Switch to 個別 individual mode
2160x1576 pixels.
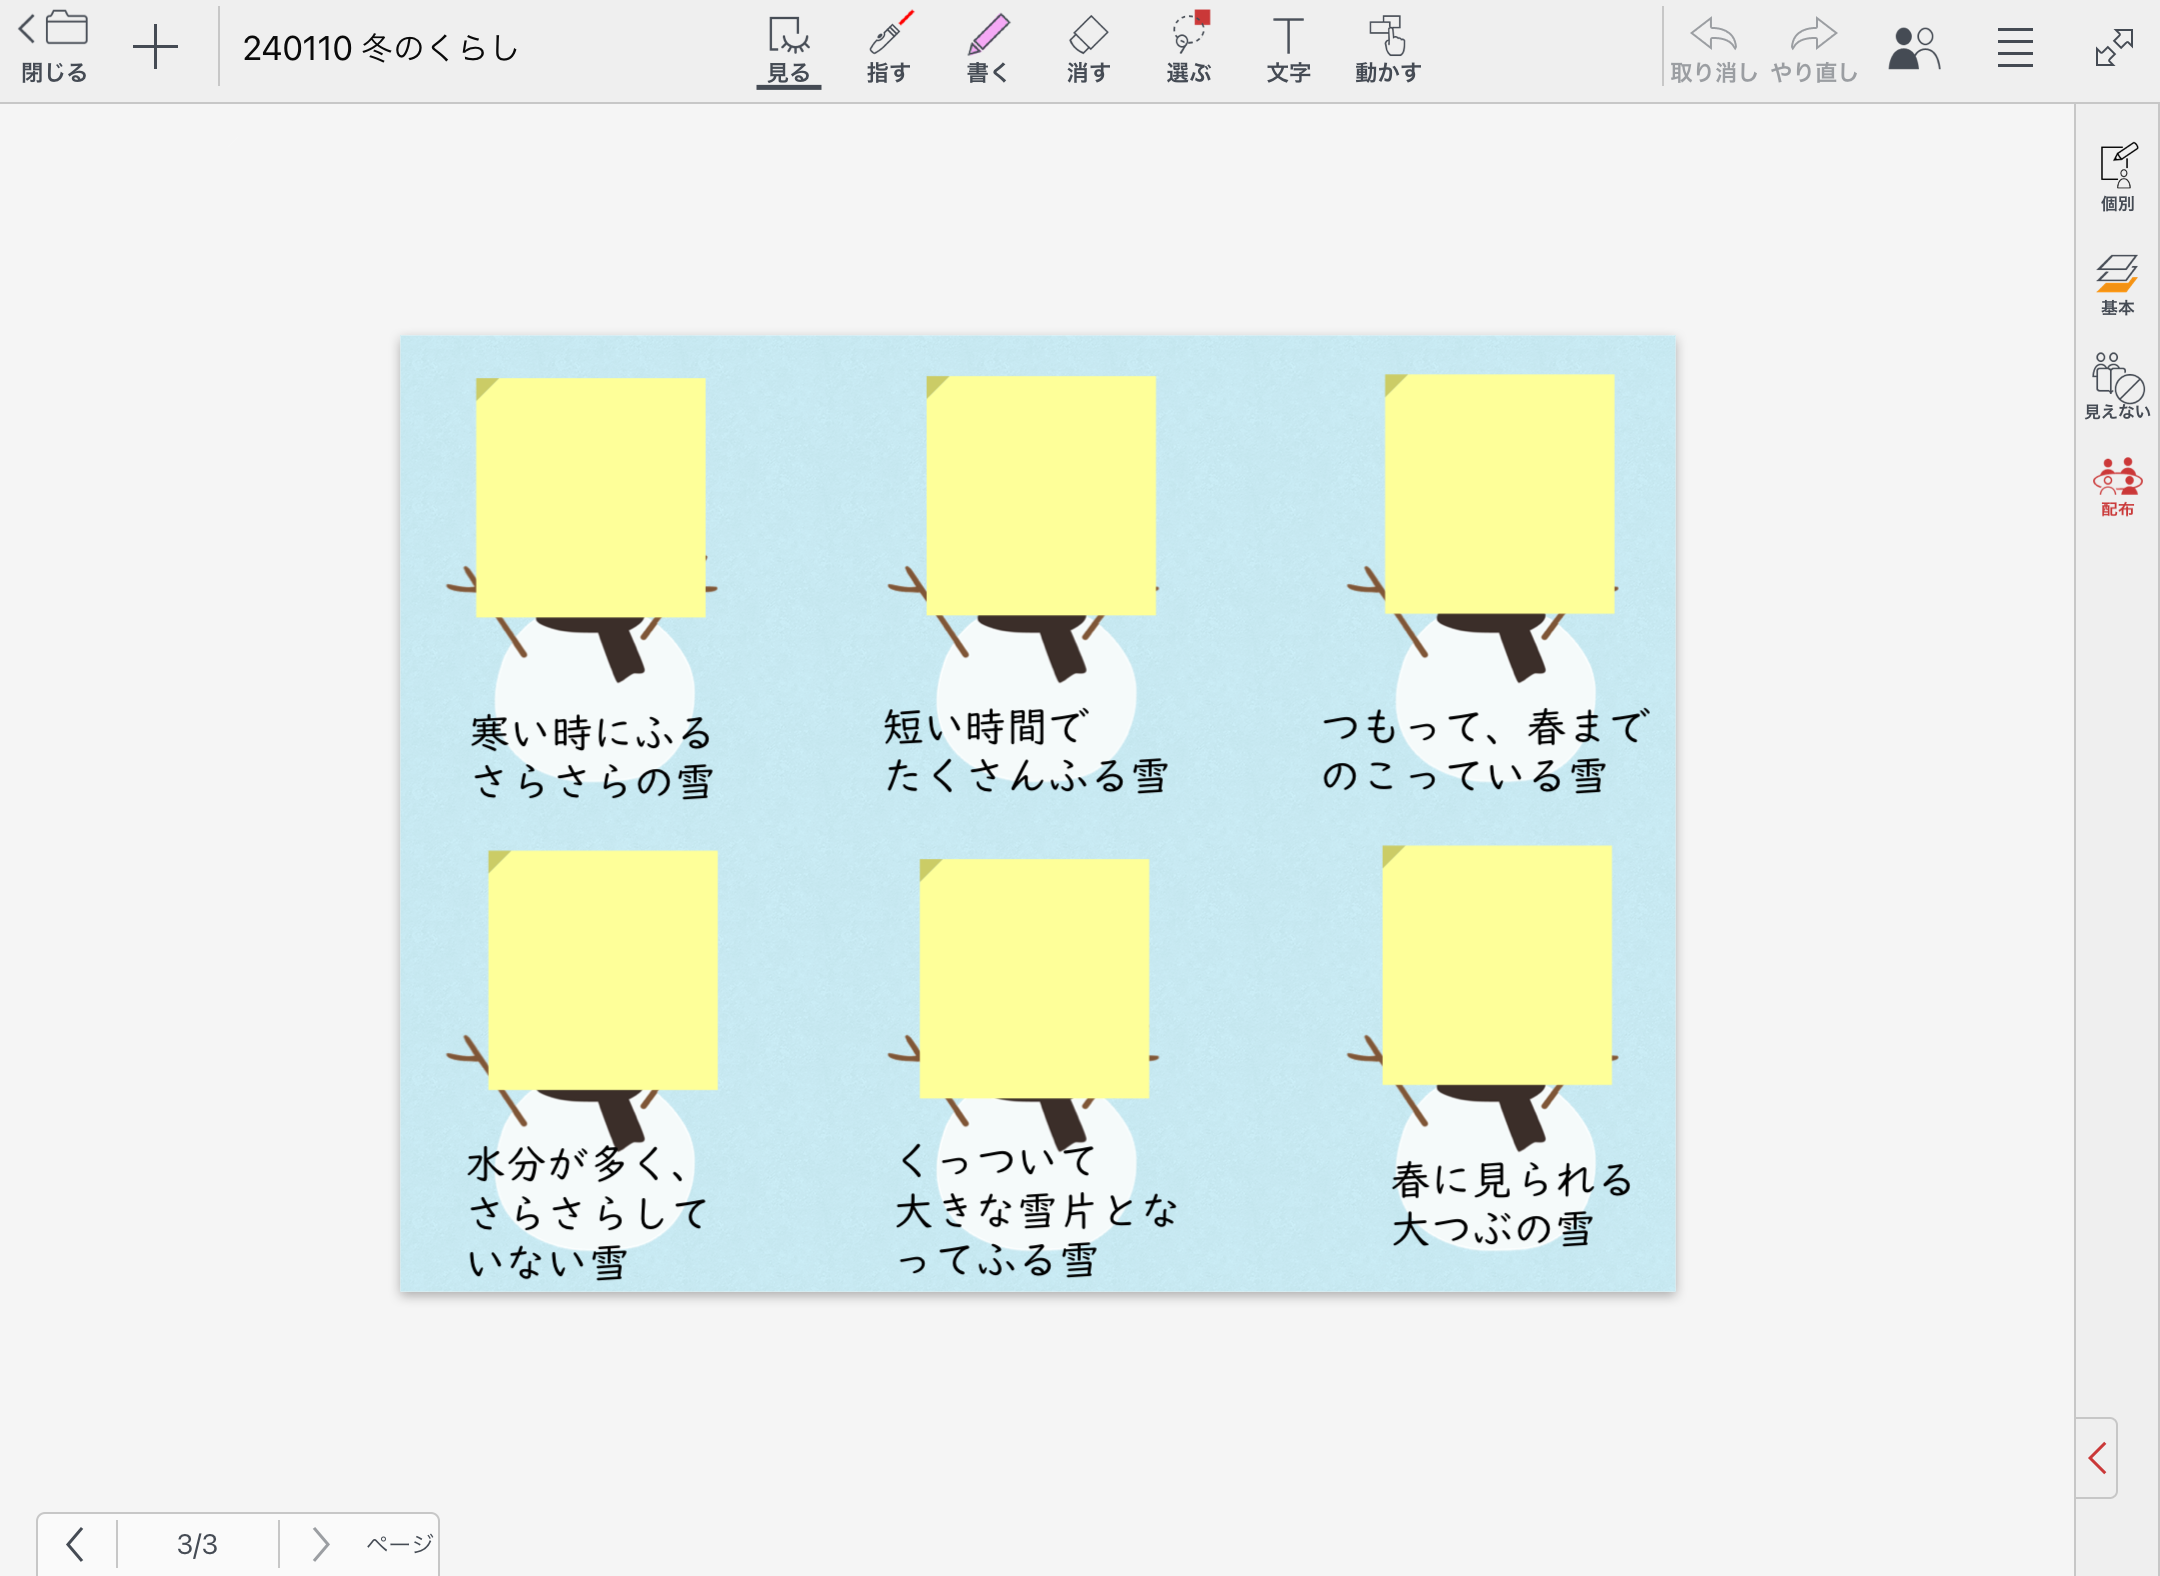tap(2117, 177)
